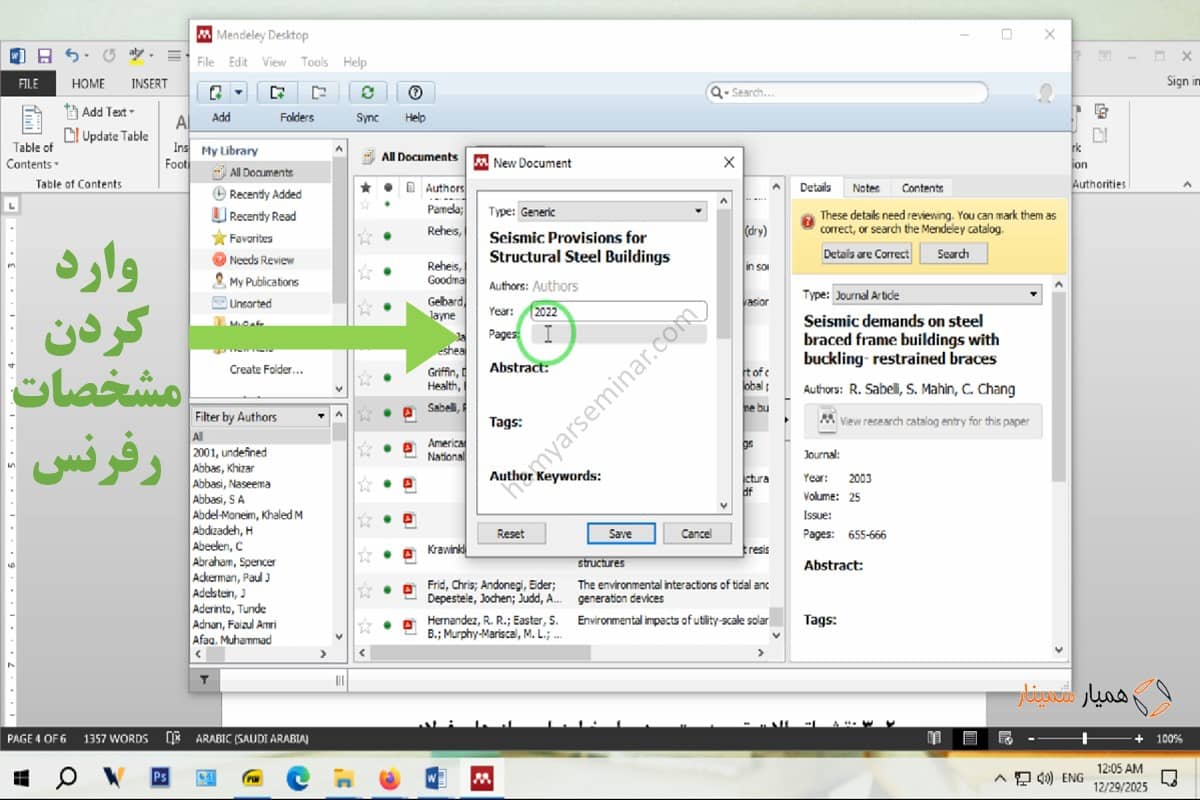Click the Authors field in New Document dialog

[555, 286]
